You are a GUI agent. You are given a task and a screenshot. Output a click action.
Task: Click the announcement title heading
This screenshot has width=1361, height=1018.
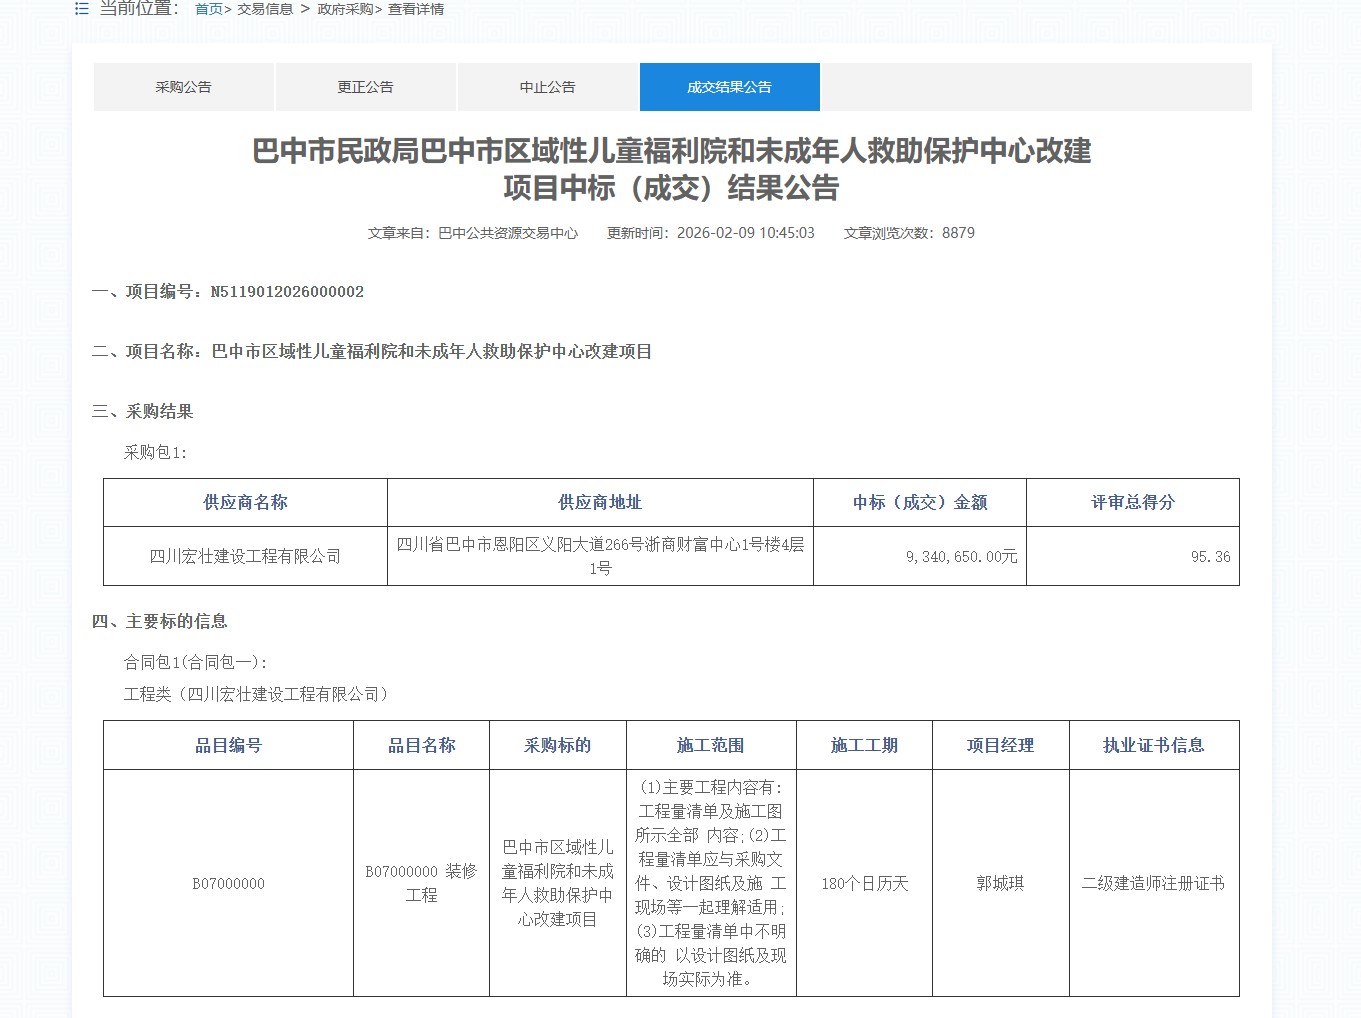coord(671,169)
